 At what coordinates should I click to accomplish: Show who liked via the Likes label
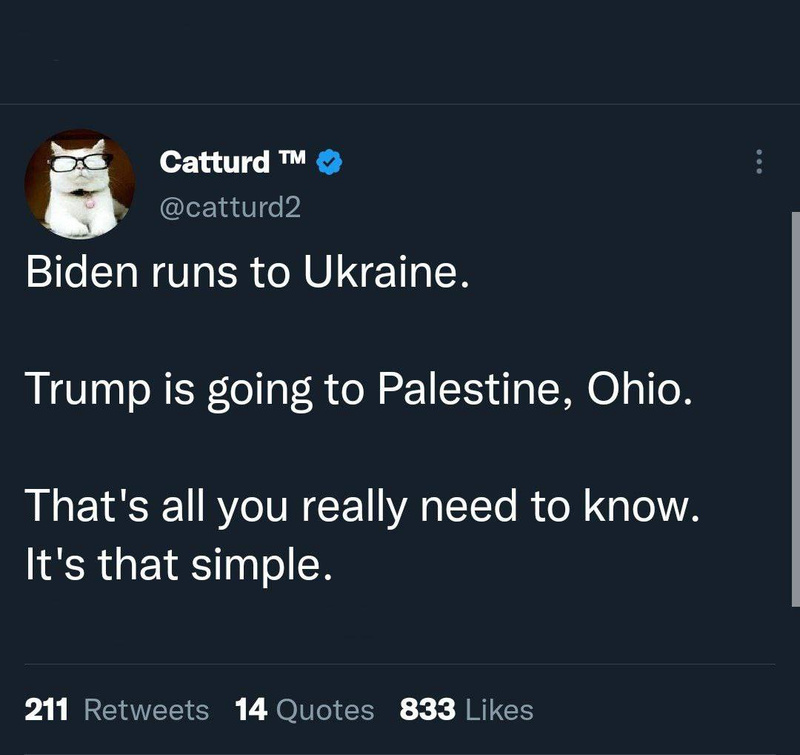[499, 710]
